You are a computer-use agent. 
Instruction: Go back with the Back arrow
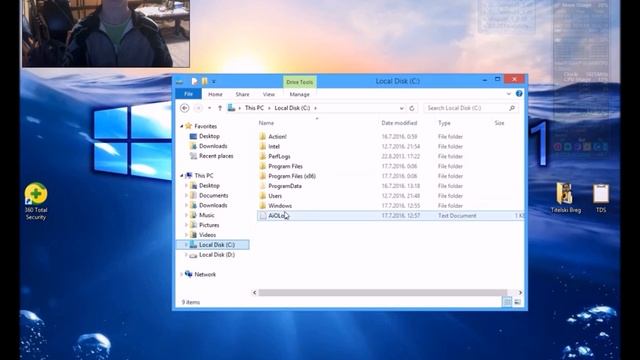coord(184,108)
